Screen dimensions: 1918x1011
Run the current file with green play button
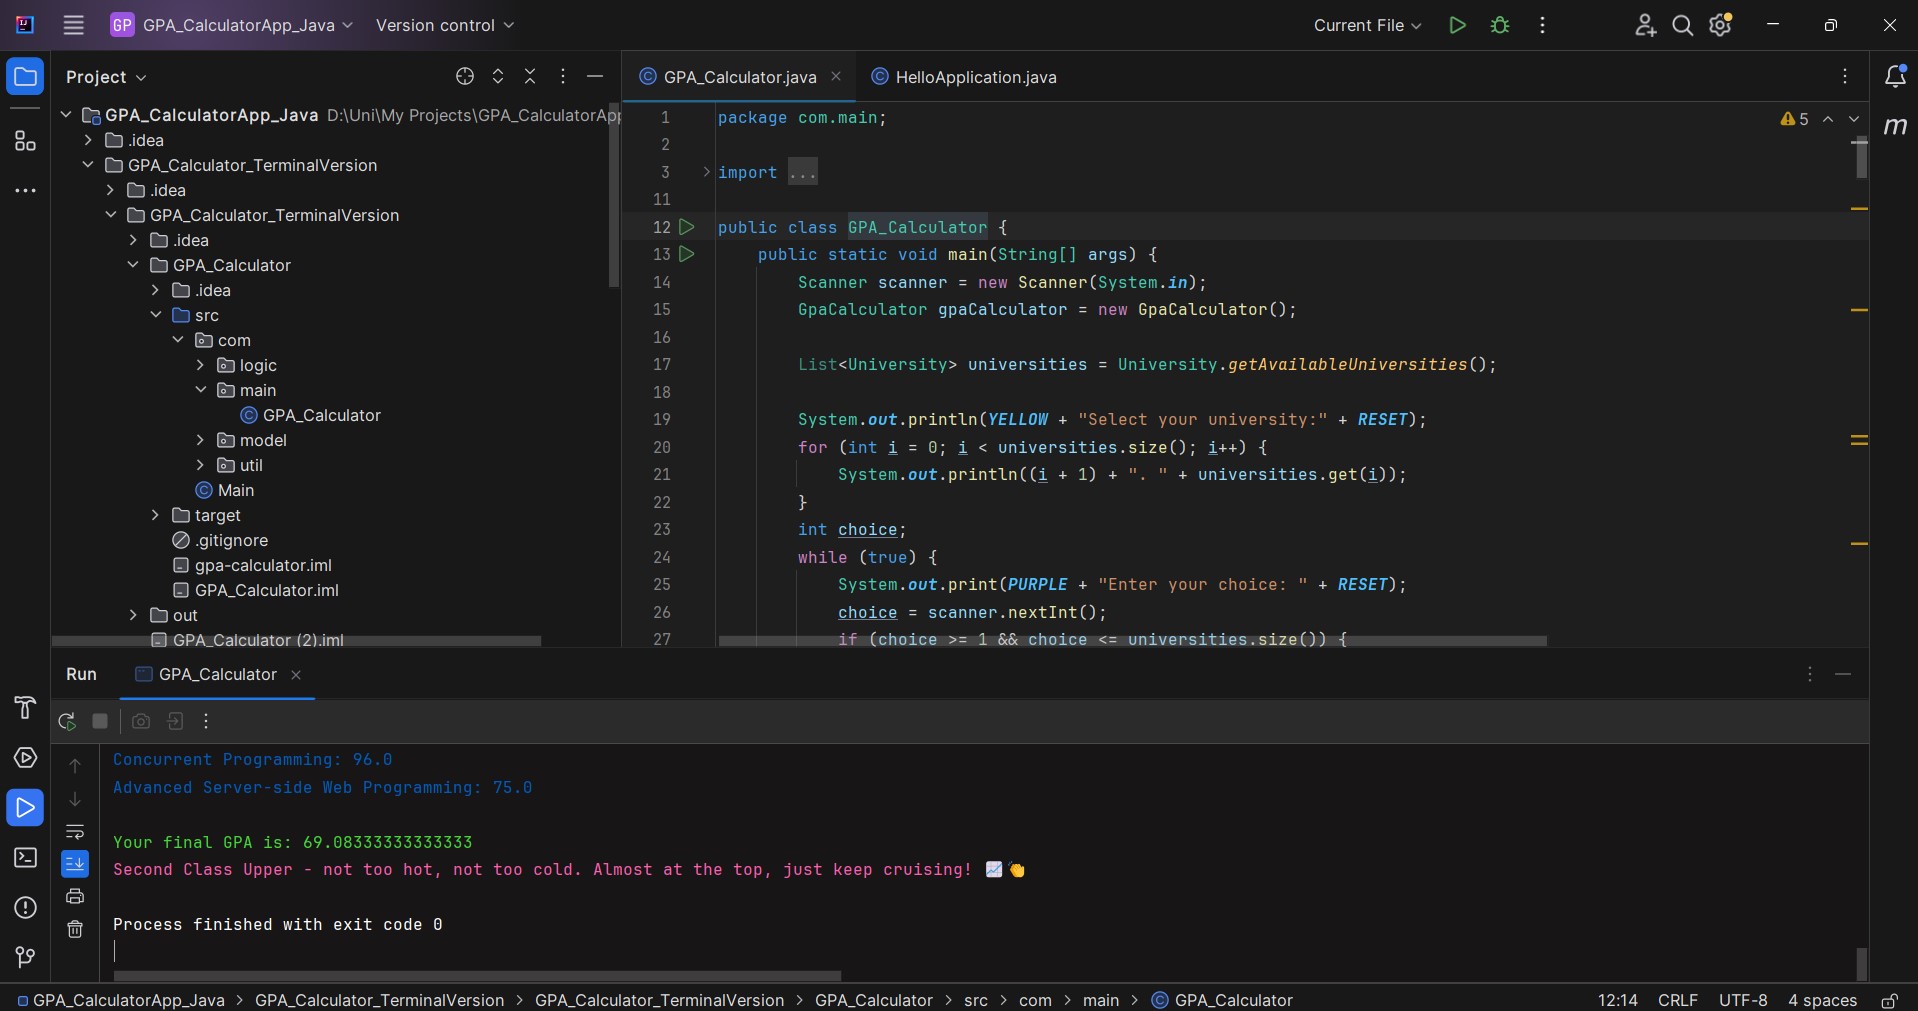[x=1457, y=25]
